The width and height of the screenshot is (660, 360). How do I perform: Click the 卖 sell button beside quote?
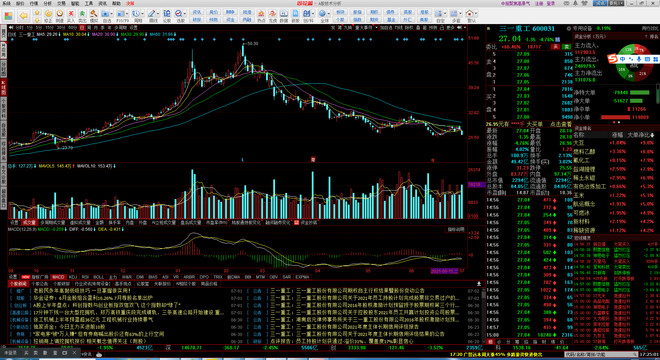(567, 46)
